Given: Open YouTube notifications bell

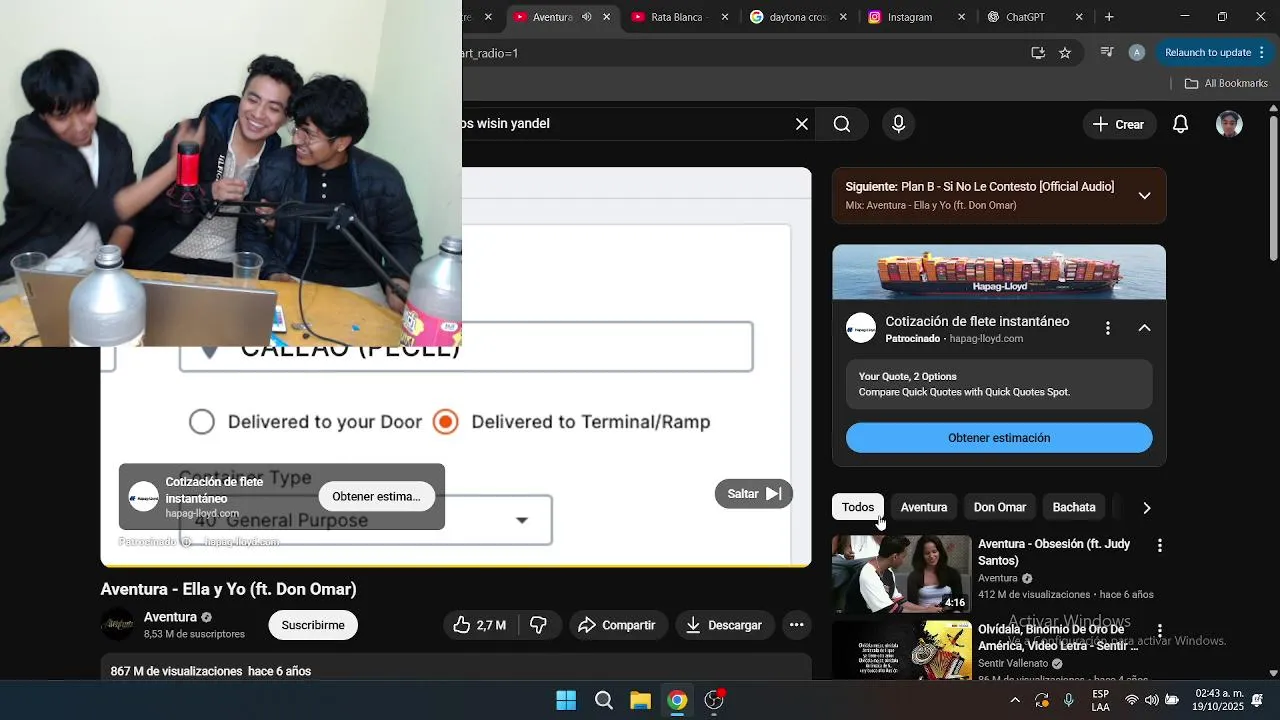Looking at the screenshot, I should pyautogui.click(x=1180, y=124).
